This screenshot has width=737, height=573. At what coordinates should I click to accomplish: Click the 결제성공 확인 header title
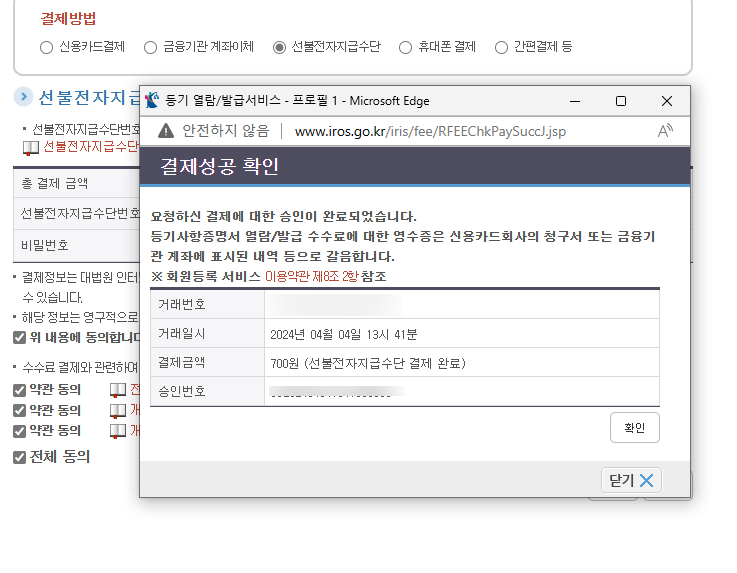pyautogui.click(x=220, y=166)
